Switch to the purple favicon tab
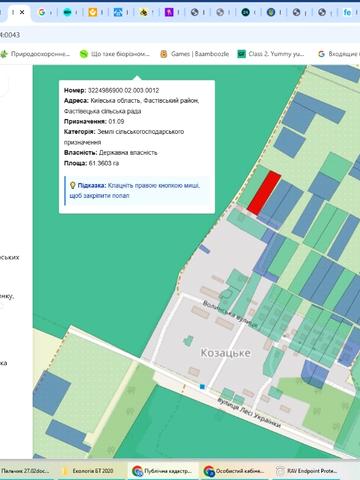360x480 pixels. point(169,12)
